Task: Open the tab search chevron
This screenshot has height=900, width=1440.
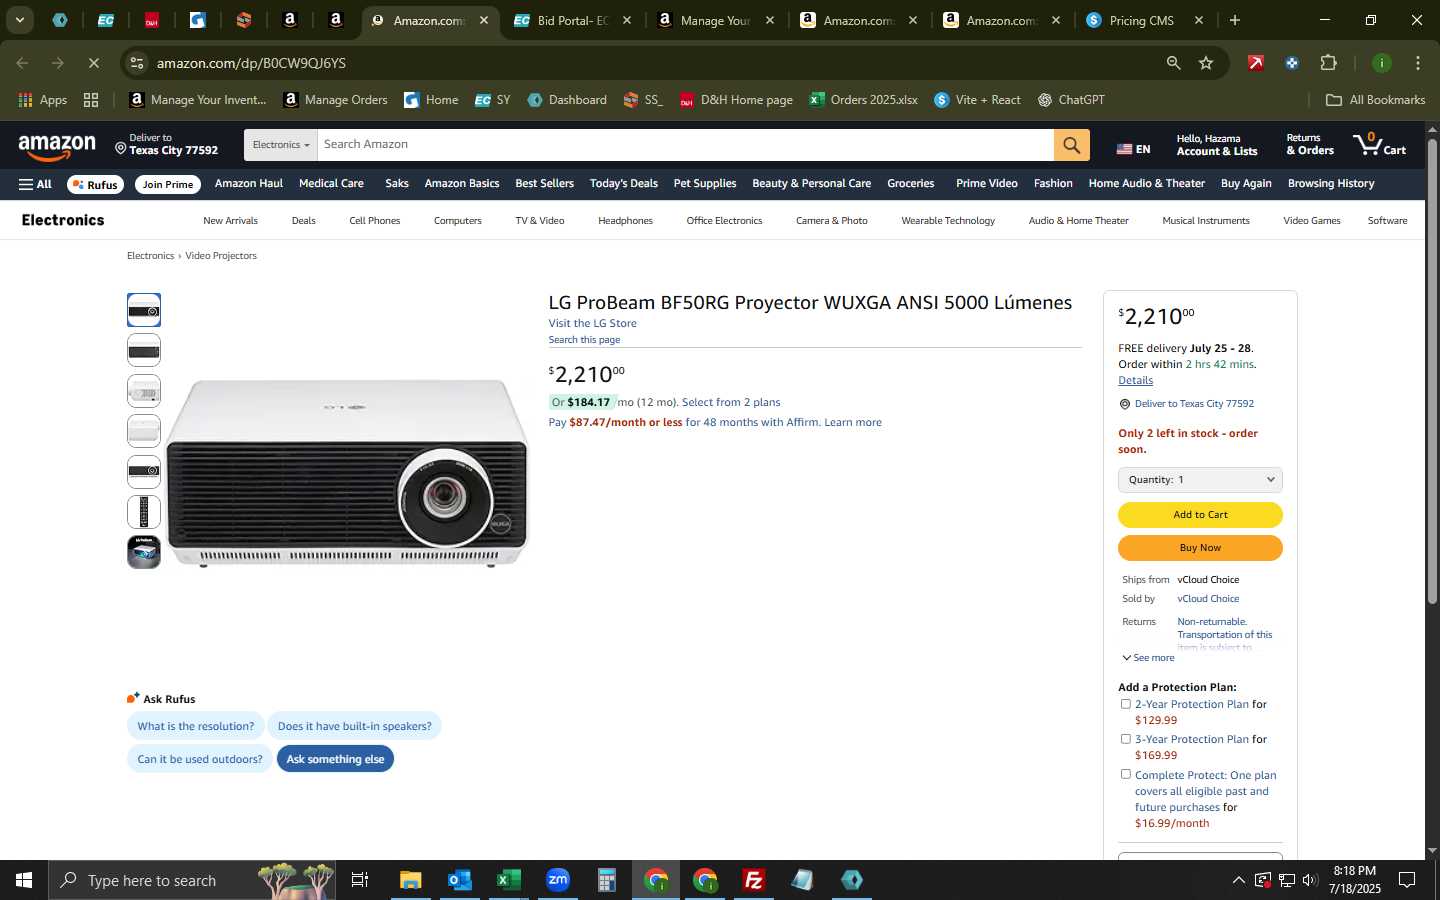Action: (19, 20)
